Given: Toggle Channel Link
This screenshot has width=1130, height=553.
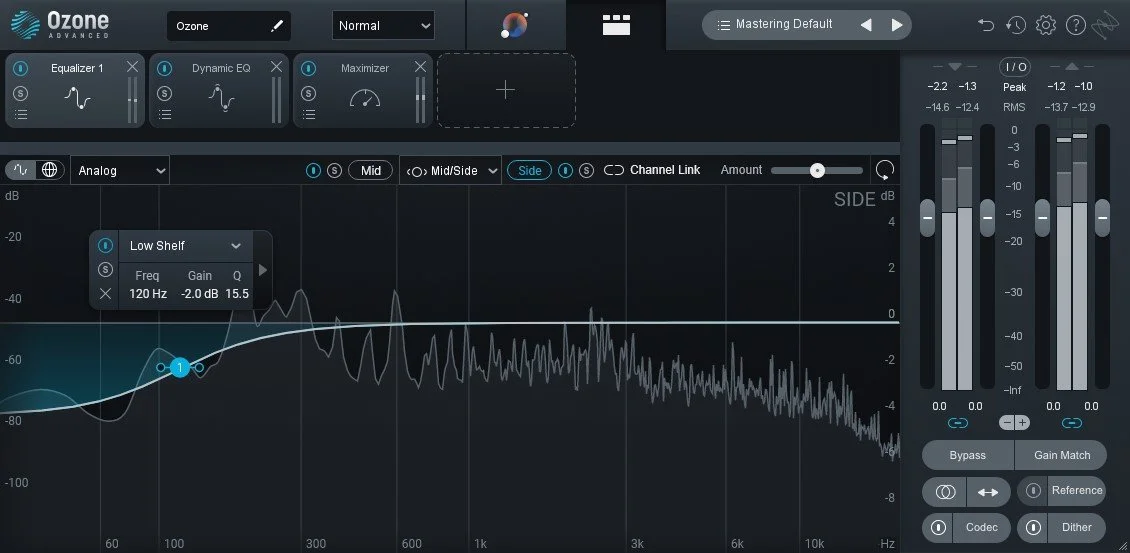Looking at the screenshot, I should click(x=652, y=170).
